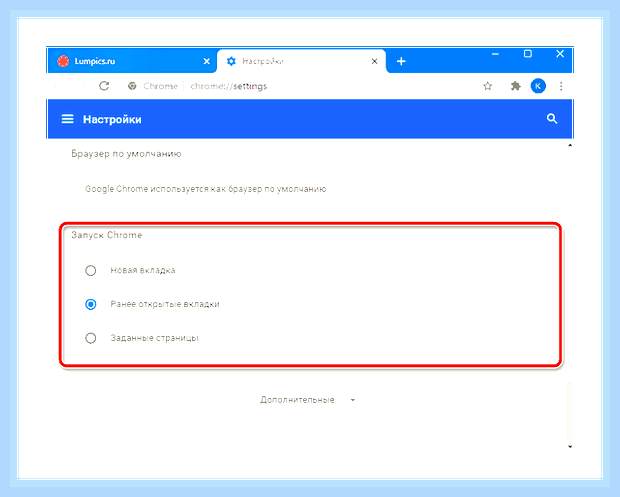Minimize the Chrome window
Image resolution: width=620 pixels, height=497 pixels.
pos(495,54)
